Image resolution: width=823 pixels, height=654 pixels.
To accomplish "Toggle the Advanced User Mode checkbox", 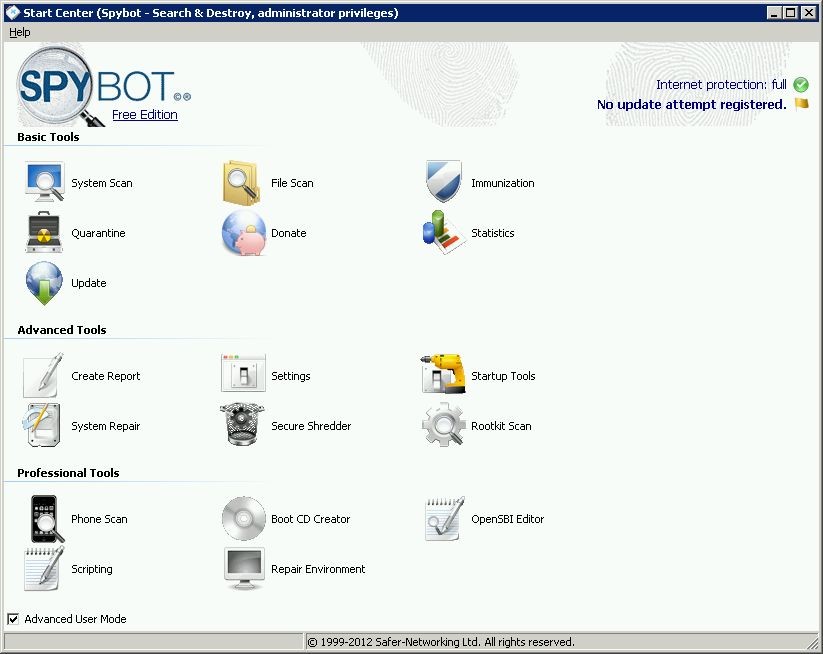I will (x=13, y=619).
